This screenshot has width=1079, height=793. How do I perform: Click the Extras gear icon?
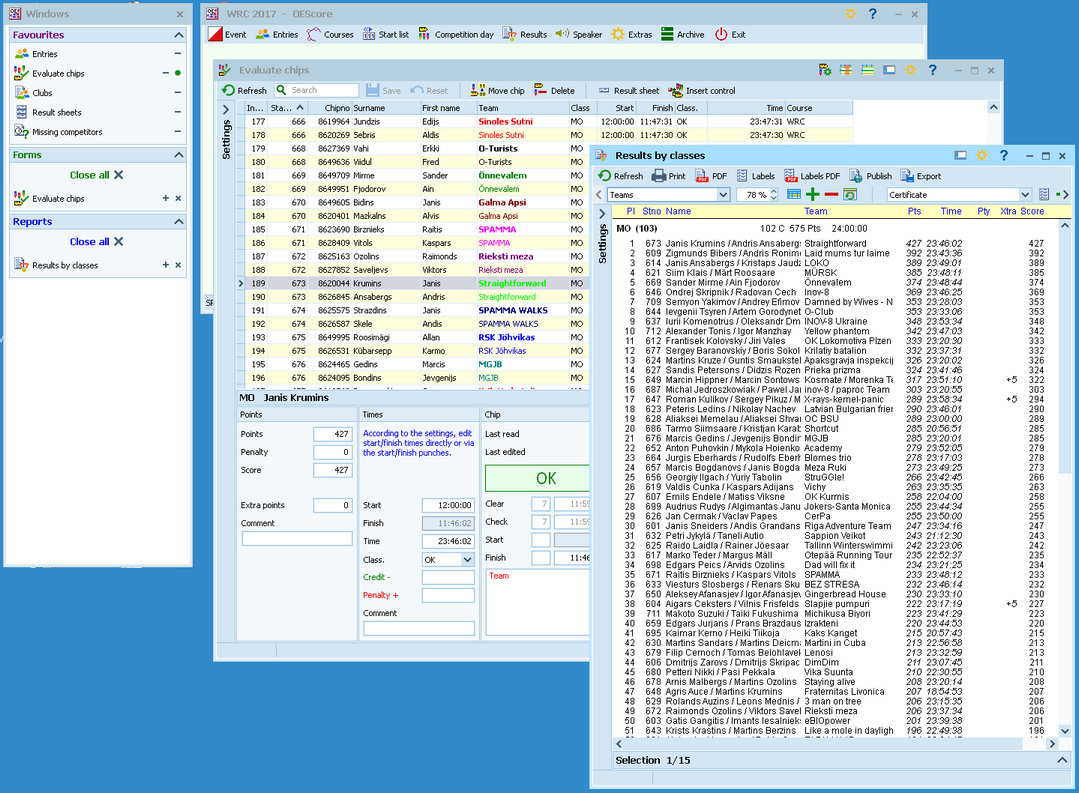pos(618,34)
